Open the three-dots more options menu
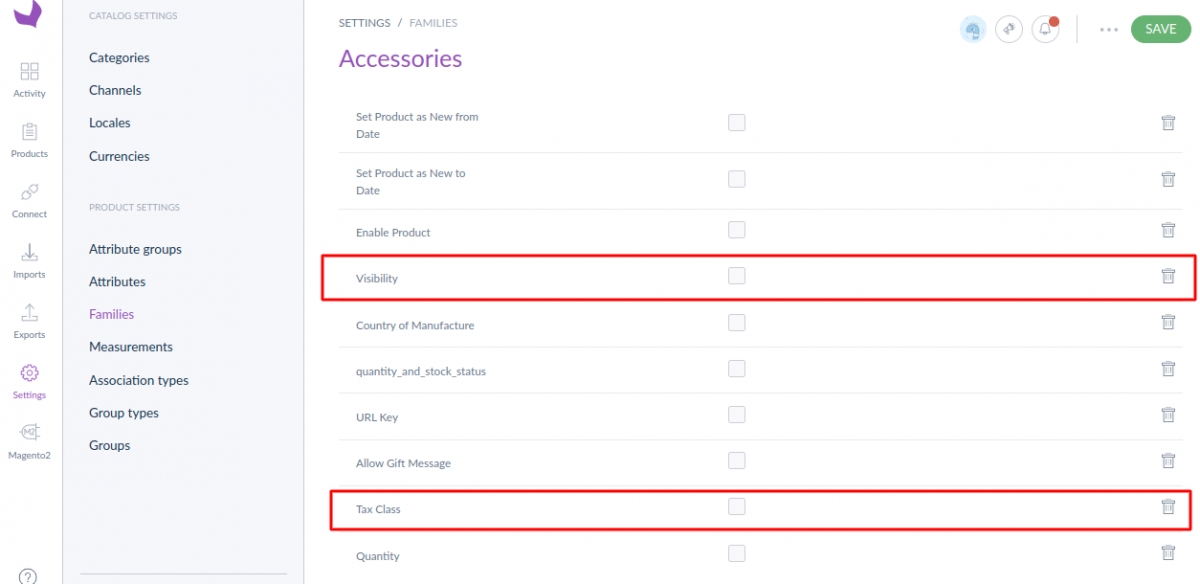This screenshot has height=584, width=1200. [x=1108, y=30]
